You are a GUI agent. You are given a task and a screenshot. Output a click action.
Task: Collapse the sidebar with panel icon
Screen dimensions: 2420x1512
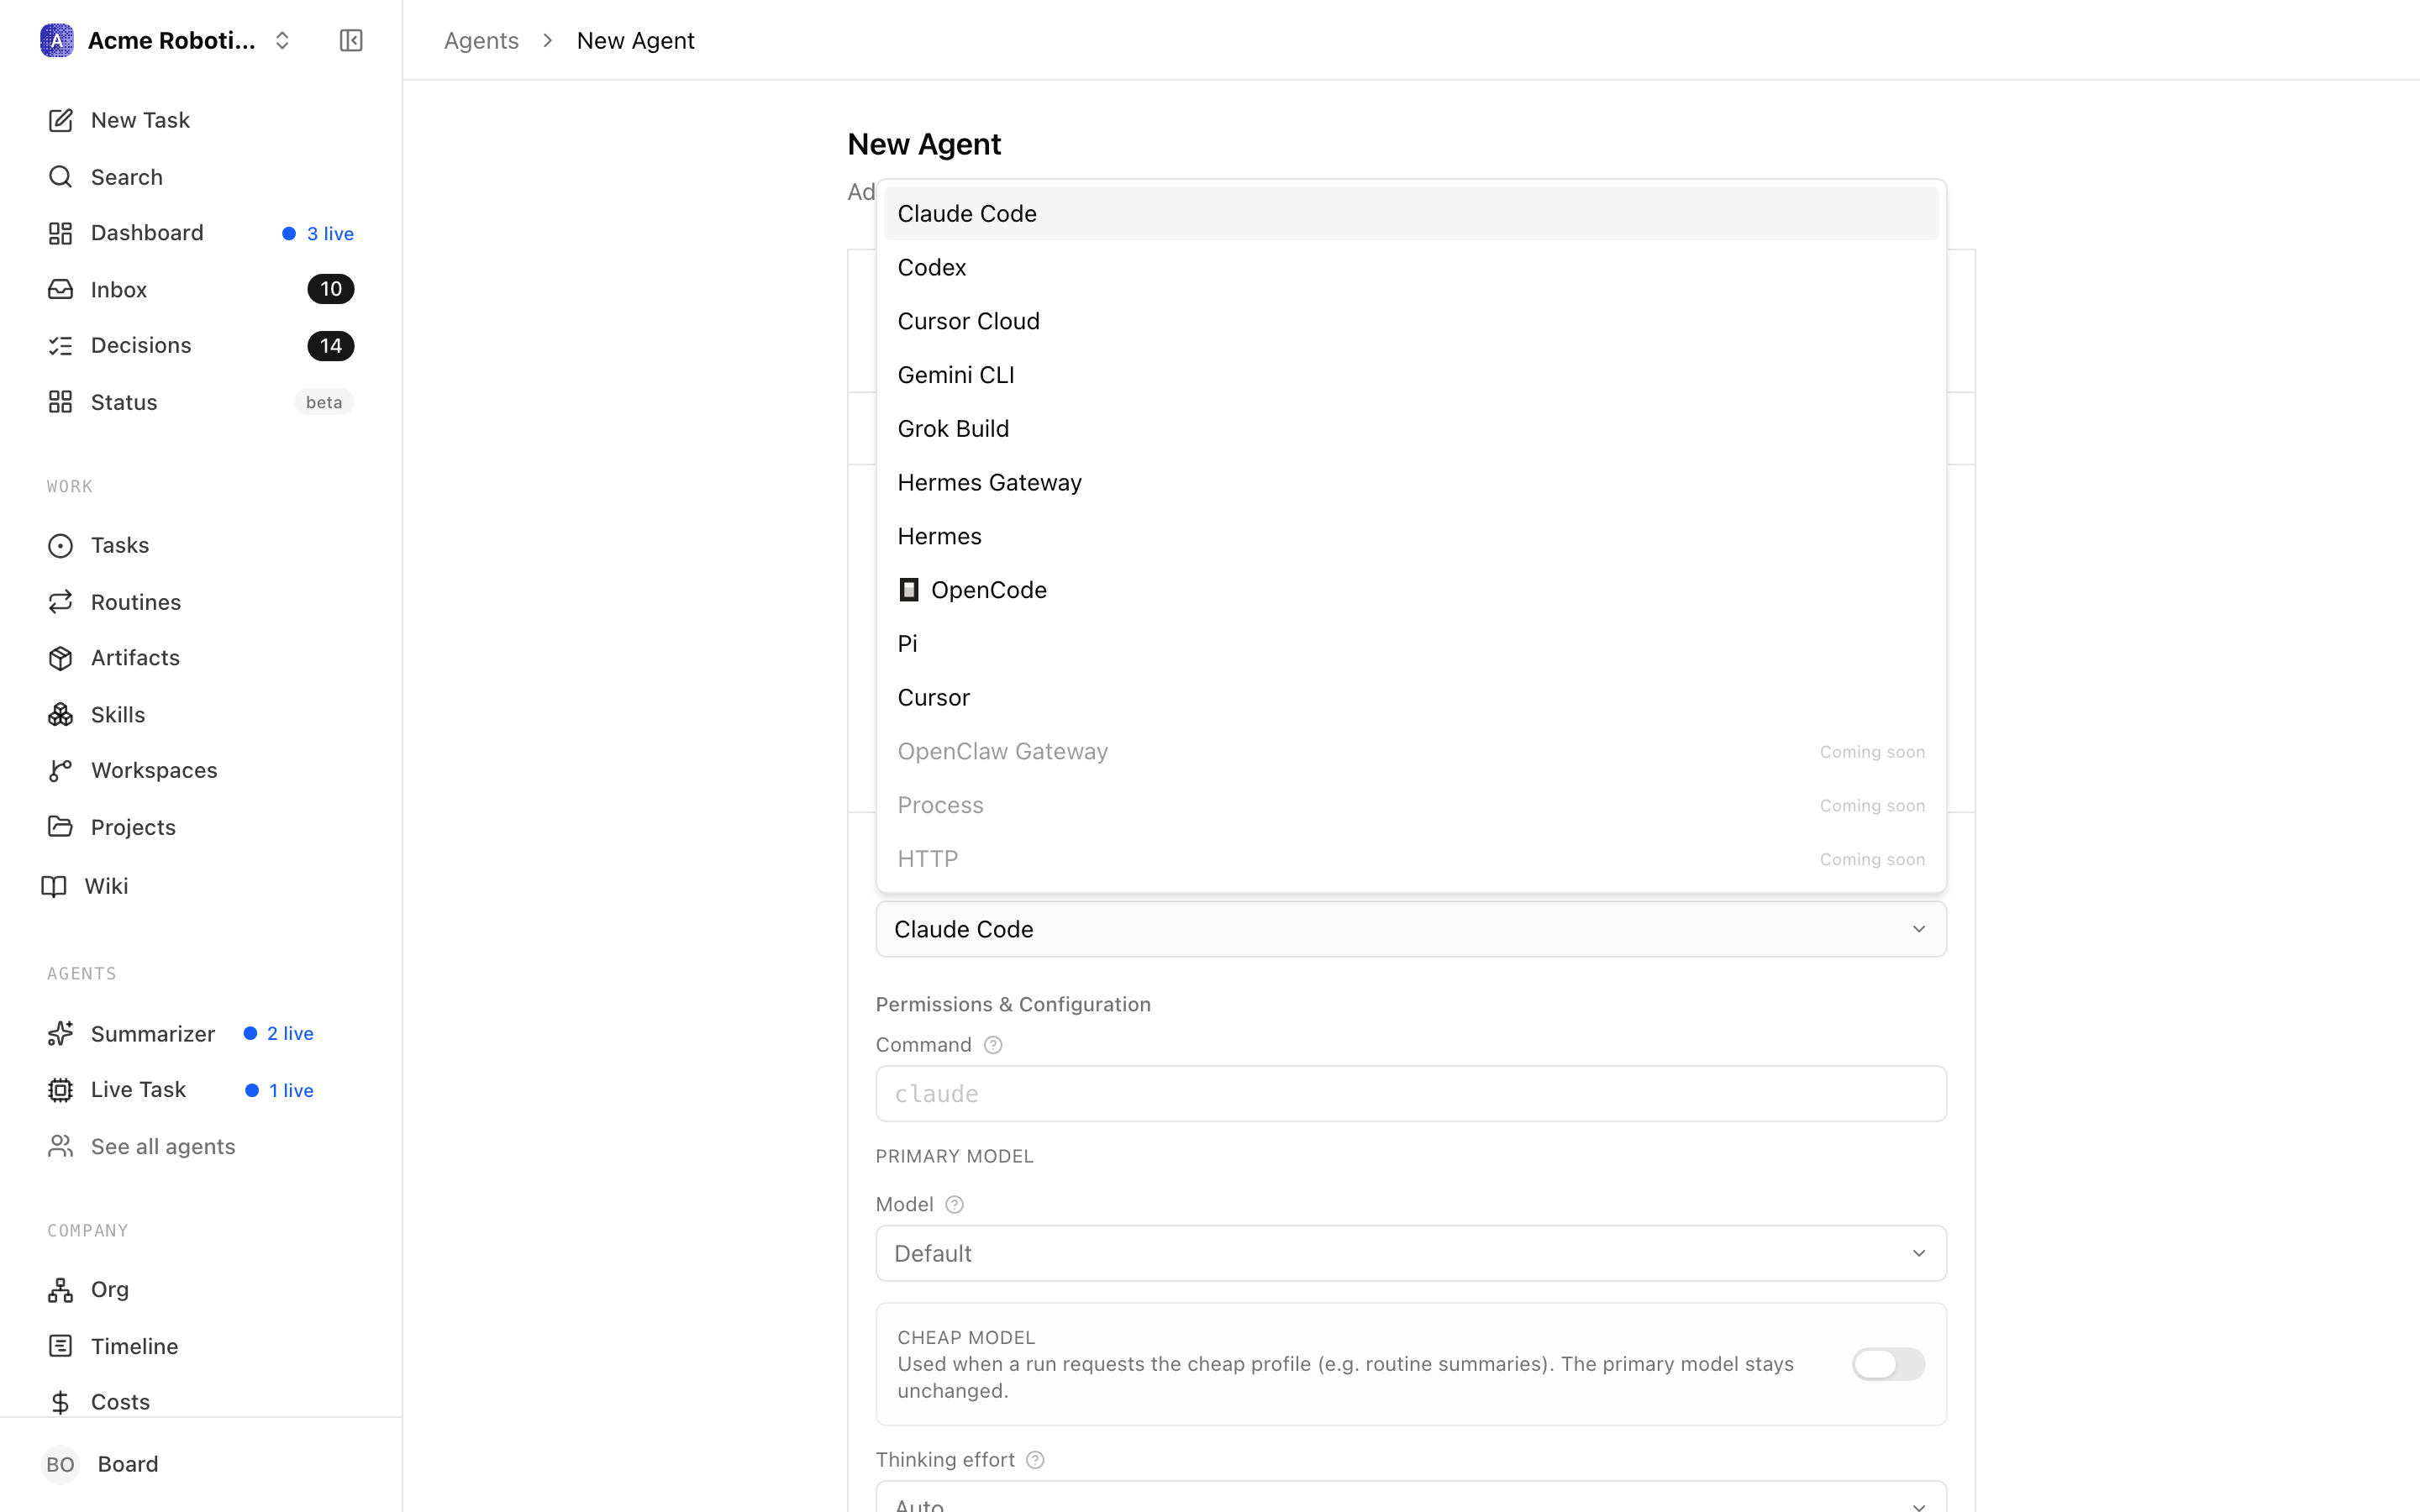[x=351, y=40]
